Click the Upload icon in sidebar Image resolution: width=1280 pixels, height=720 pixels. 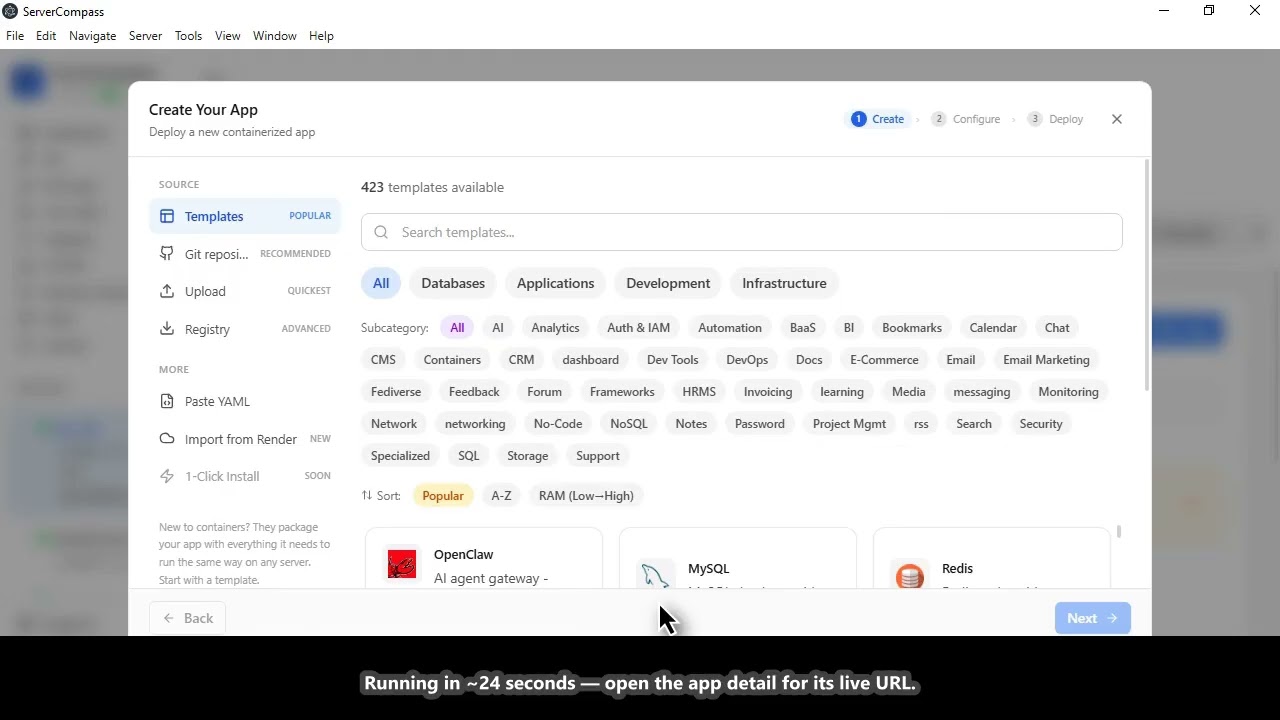(167, 291)
